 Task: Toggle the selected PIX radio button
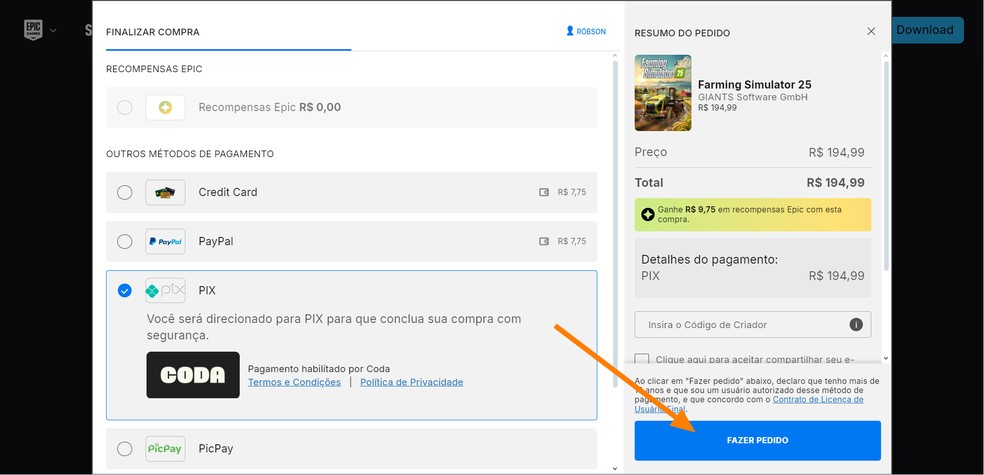click(125, 291)
